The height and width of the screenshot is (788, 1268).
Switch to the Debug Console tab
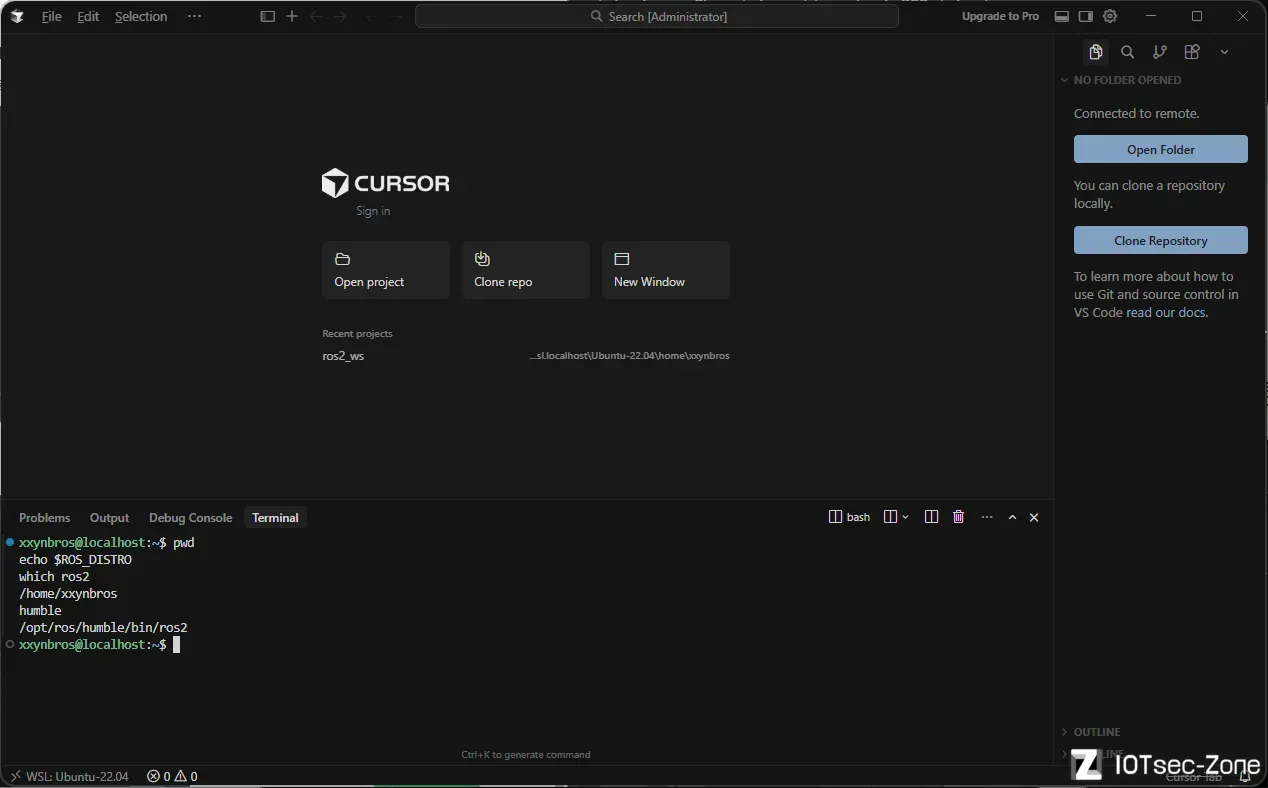[190, 517]
